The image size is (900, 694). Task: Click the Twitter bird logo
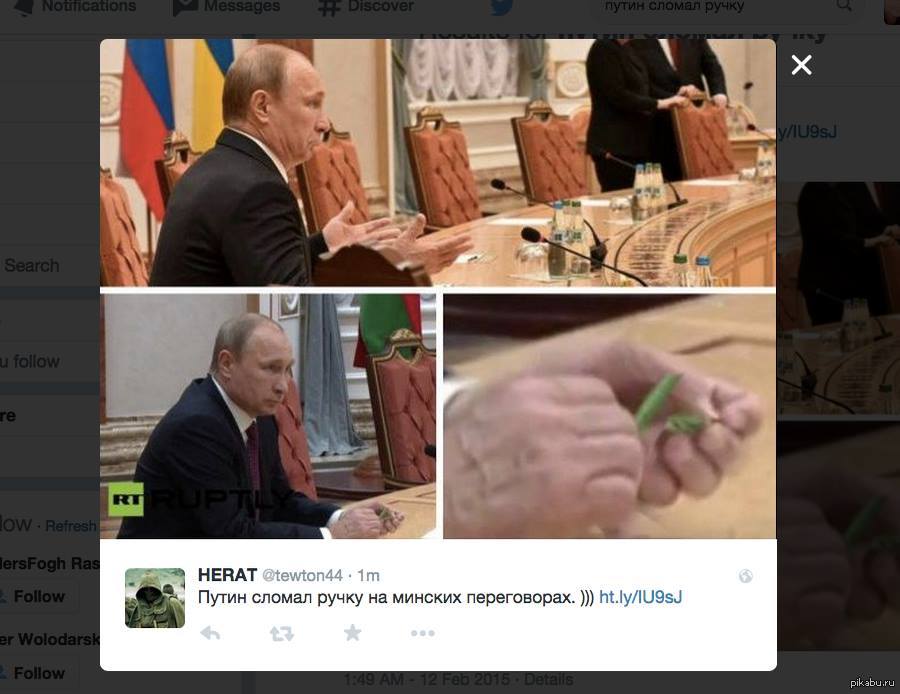point(501,7)
